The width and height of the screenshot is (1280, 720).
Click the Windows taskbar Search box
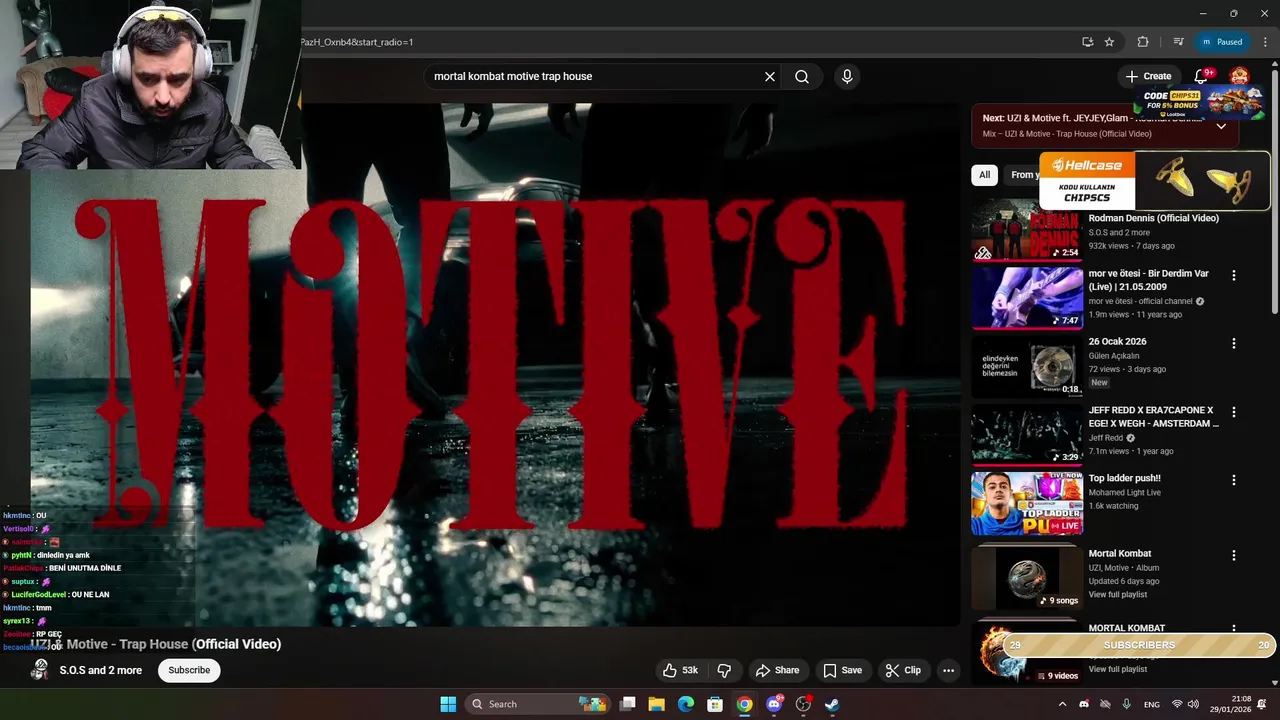[x=540, y=704]
